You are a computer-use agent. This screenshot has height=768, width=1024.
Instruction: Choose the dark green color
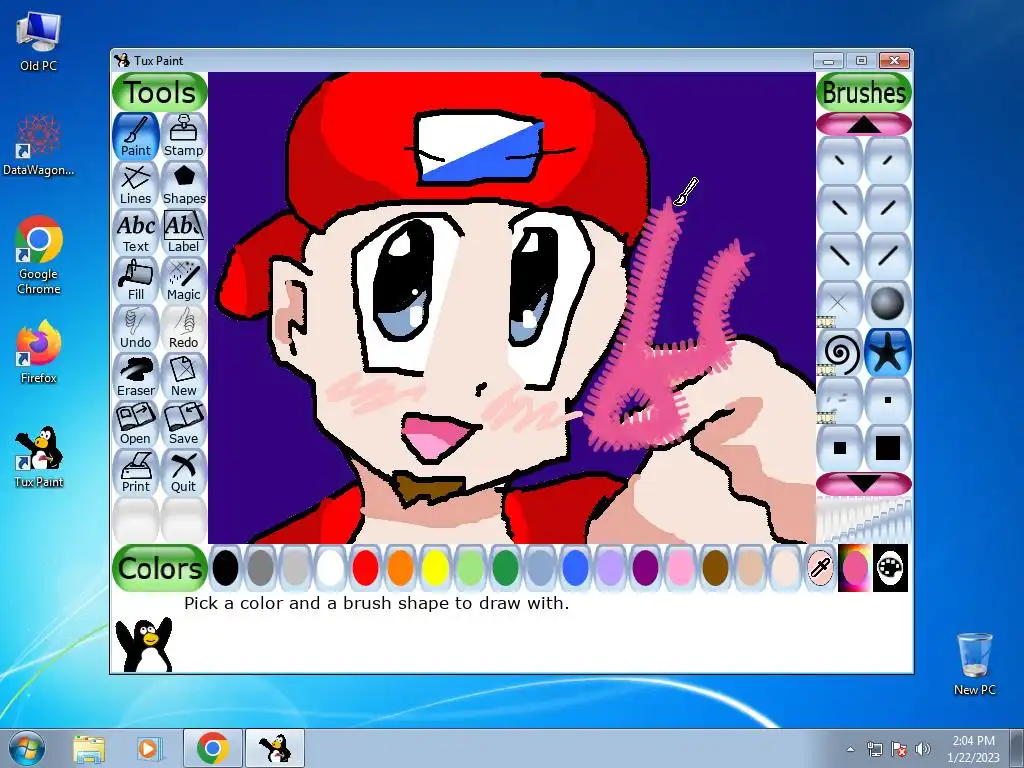coord(505,568)
